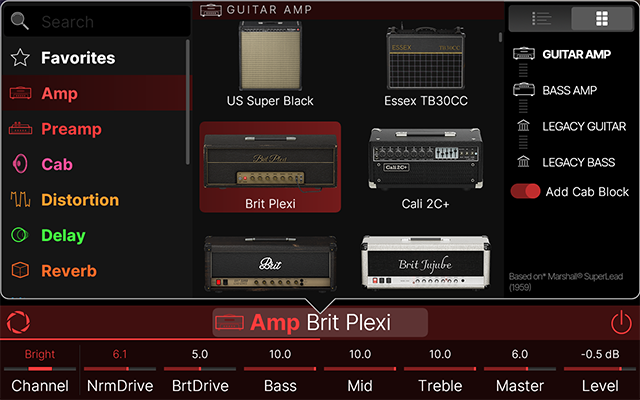Click the Level value -0.5 dB
The width and height of the screenshot is (640, 400).
tap(600, 354)
